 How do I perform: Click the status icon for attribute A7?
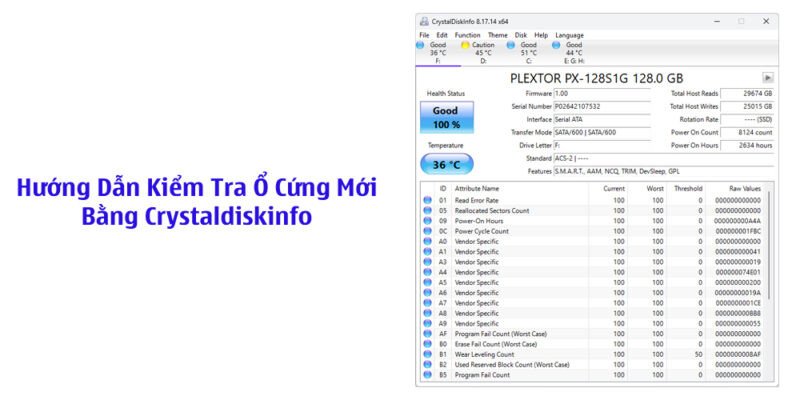pos(428,303)
